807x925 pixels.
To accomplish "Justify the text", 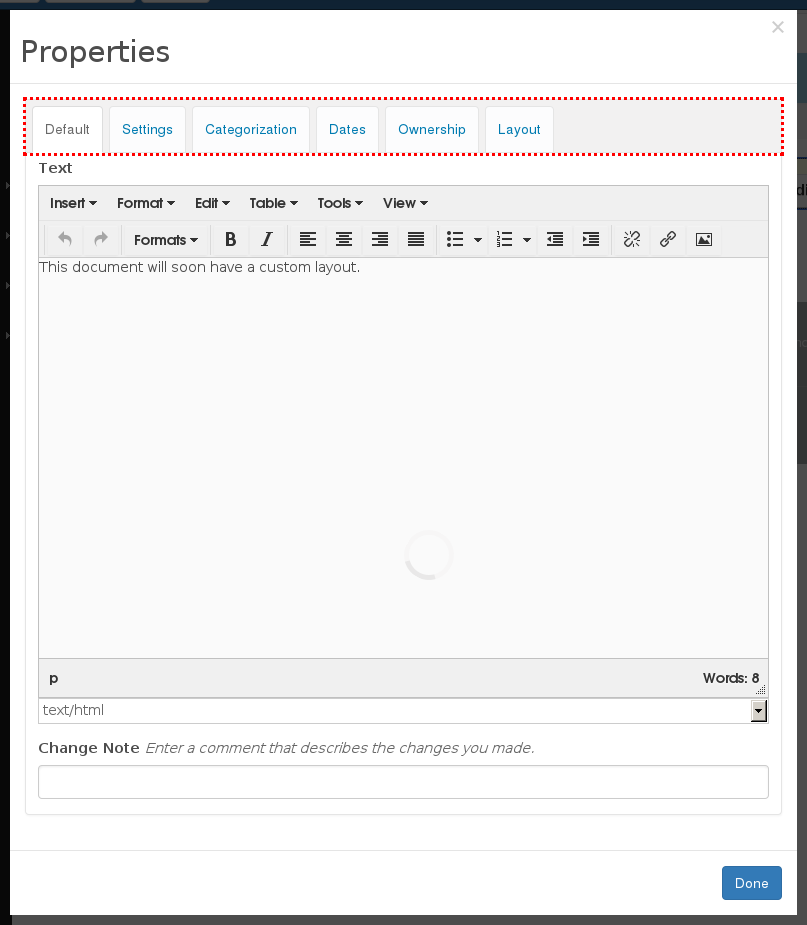I will click(x=416, y=239).
